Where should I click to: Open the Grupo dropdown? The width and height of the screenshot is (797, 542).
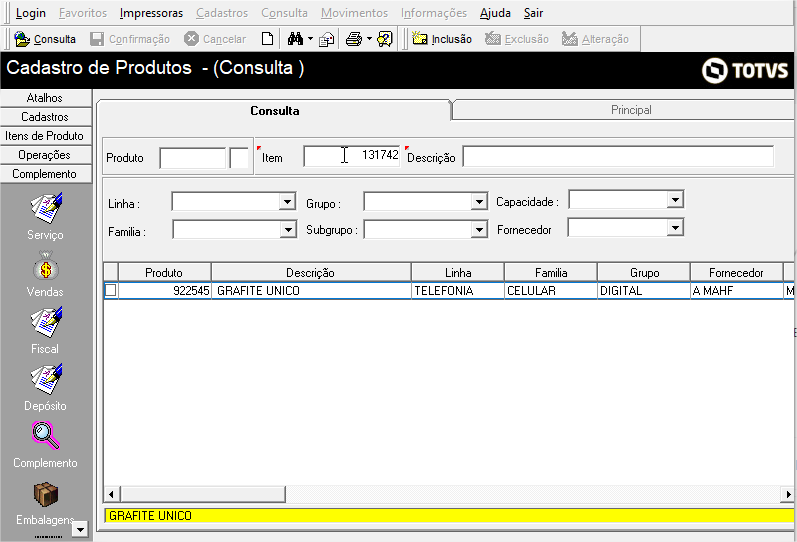coord(479,202)
